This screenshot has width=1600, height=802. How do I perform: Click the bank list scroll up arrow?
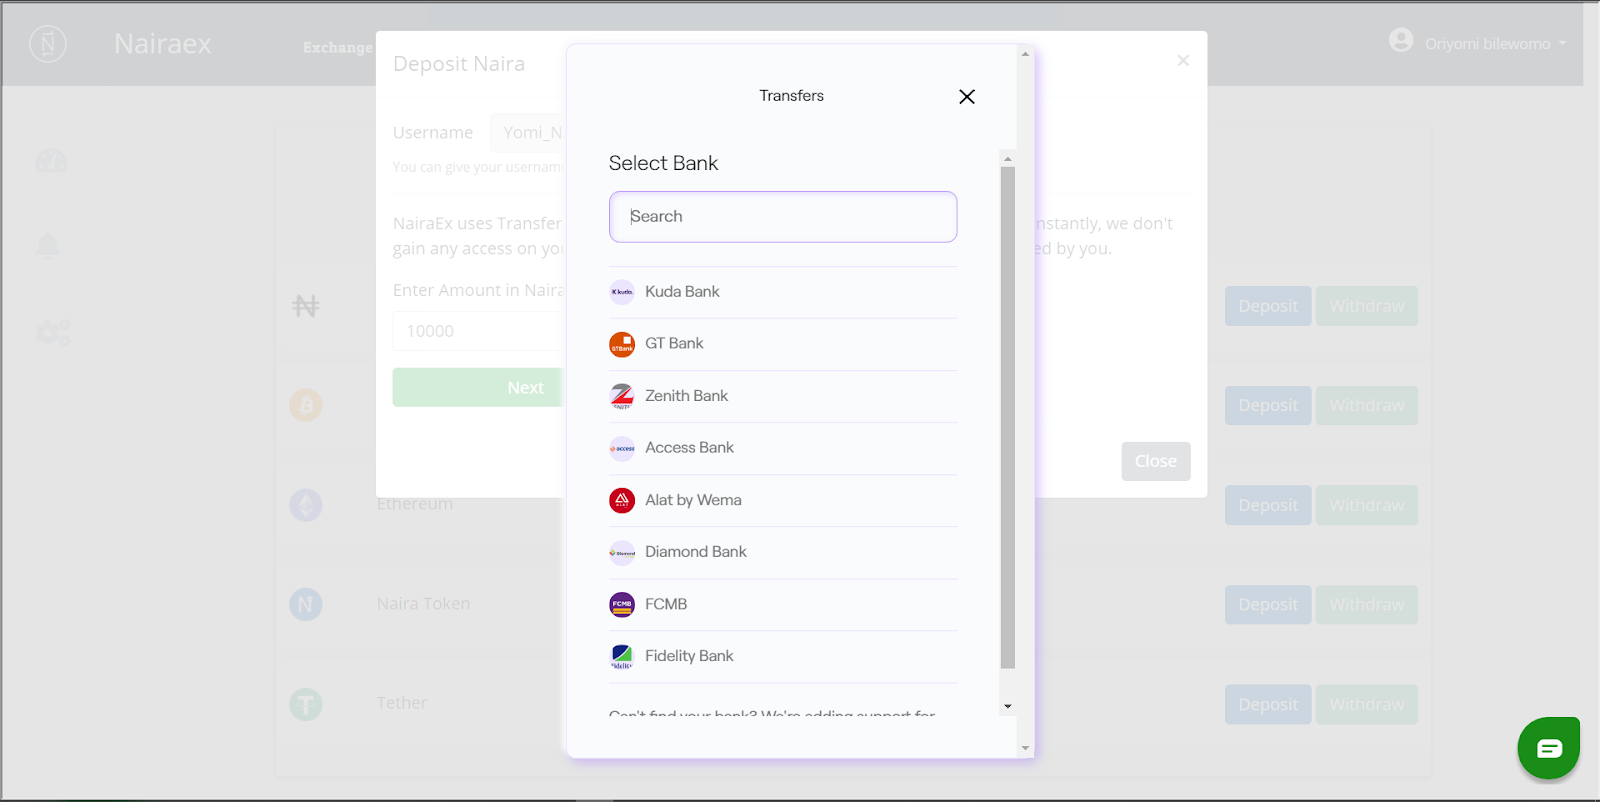(x=1008, y=159)
